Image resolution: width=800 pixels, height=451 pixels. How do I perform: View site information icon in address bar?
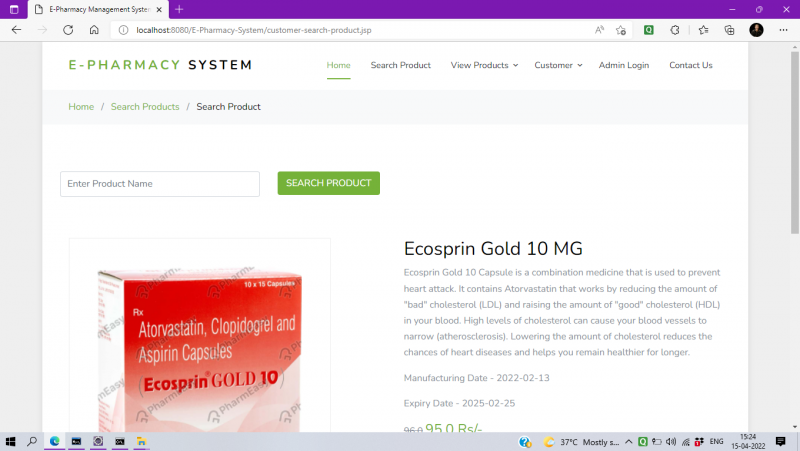[123, 30]
